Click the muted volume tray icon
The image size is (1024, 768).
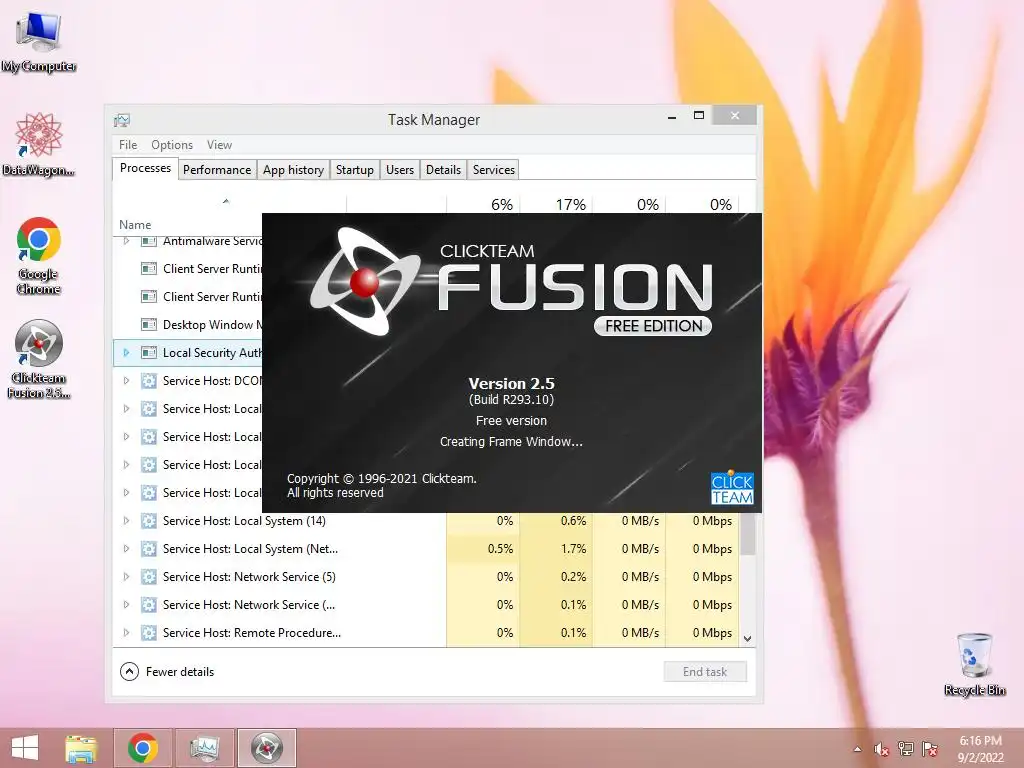click(x=881, y=749)
